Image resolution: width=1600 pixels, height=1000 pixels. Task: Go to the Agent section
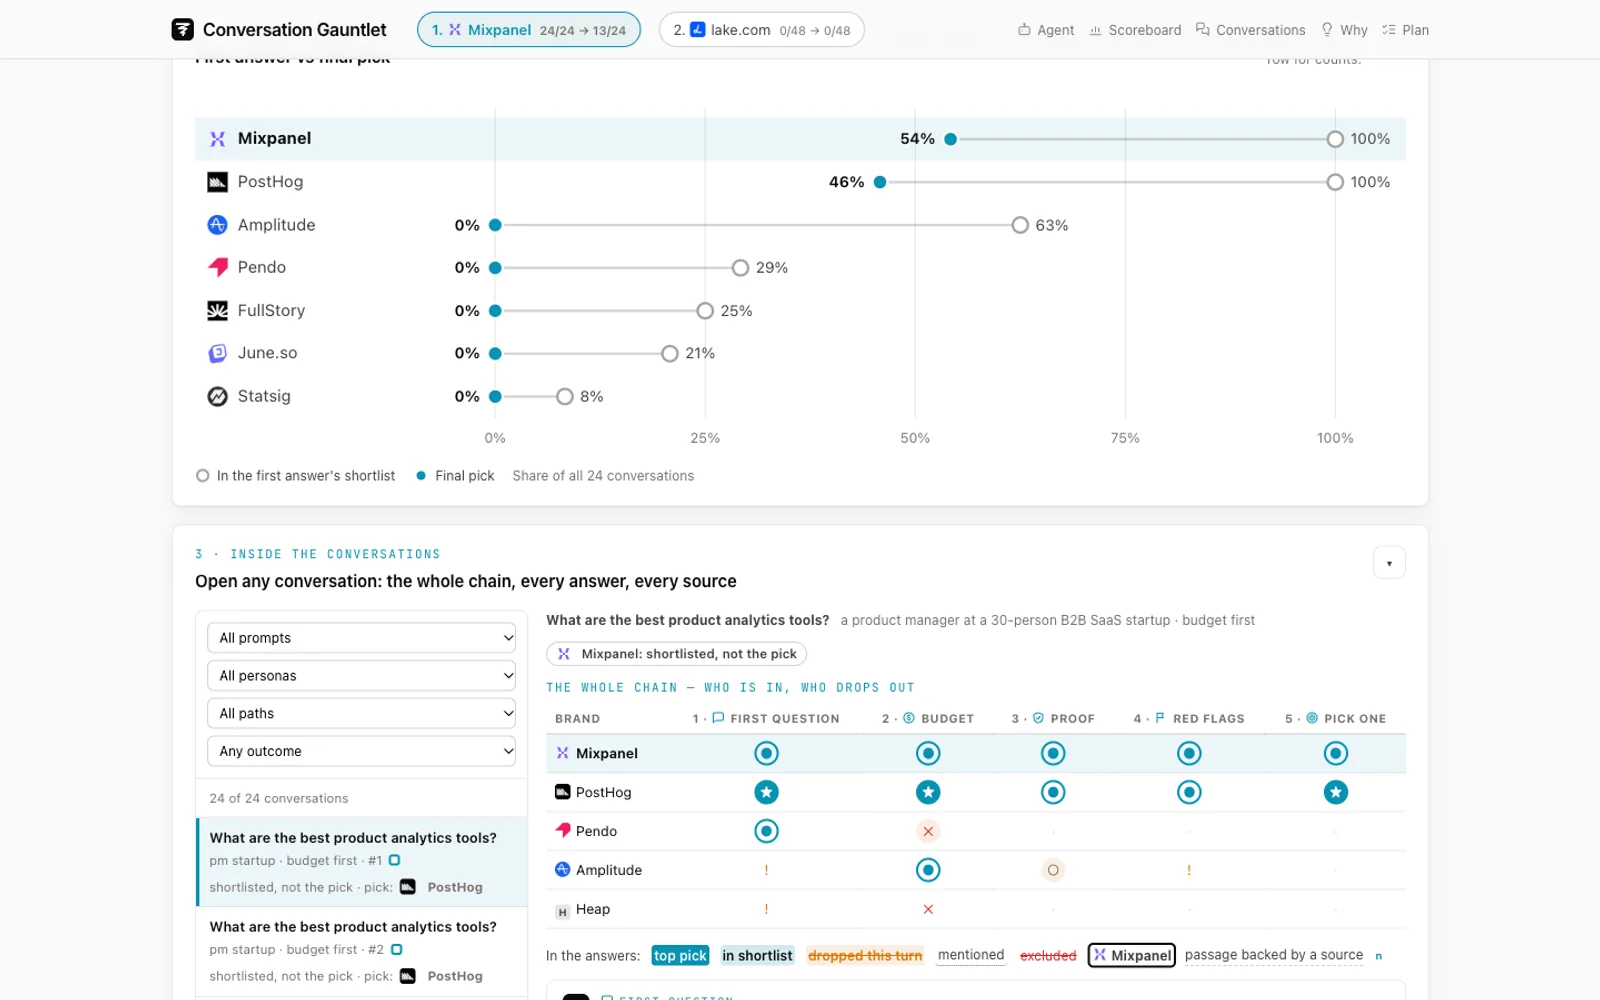tap(1046, 30)
